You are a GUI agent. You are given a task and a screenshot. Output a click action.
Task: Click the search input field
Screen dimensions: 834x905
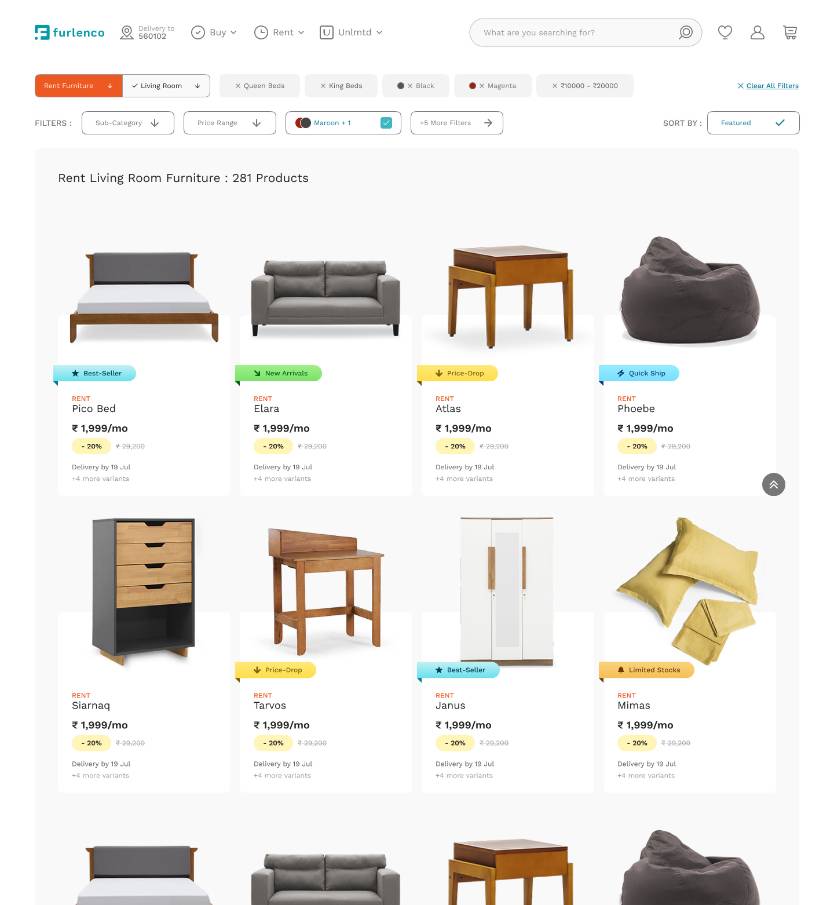(x=577, y=32)
